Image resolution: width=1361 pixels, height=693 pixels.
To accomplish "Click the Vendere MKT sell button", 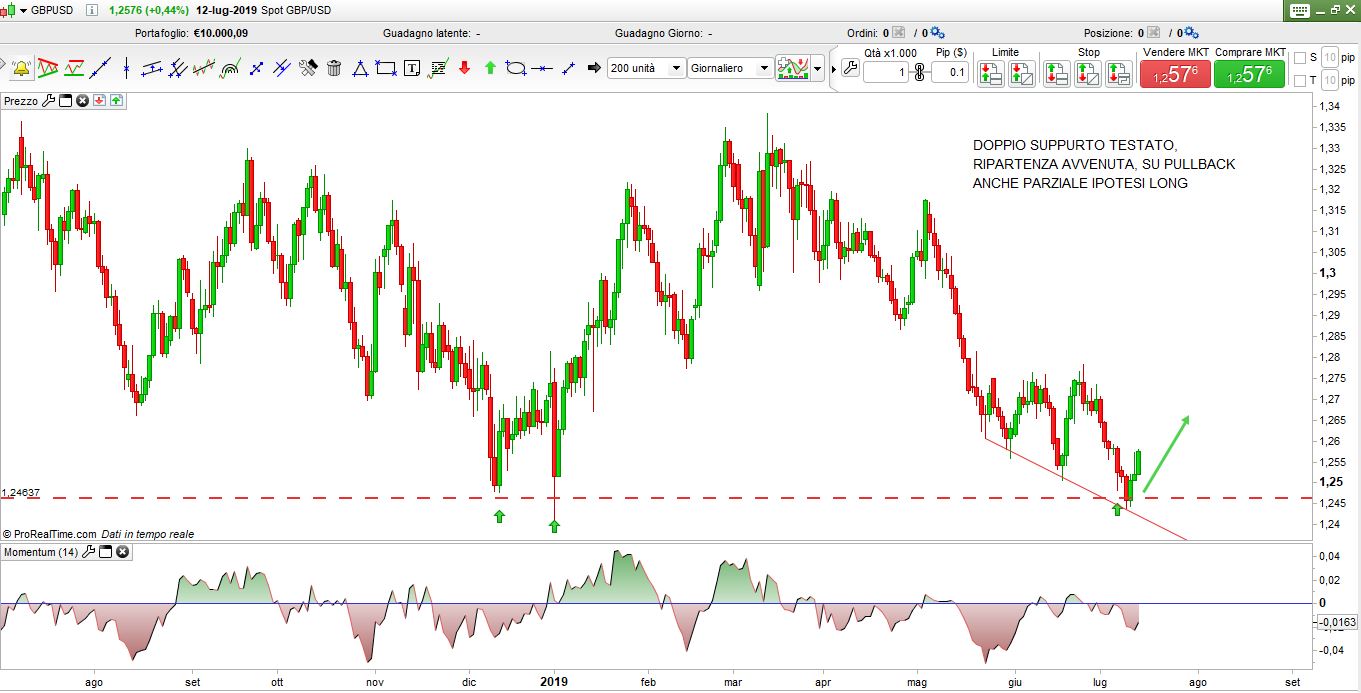I will [1175, 74].
